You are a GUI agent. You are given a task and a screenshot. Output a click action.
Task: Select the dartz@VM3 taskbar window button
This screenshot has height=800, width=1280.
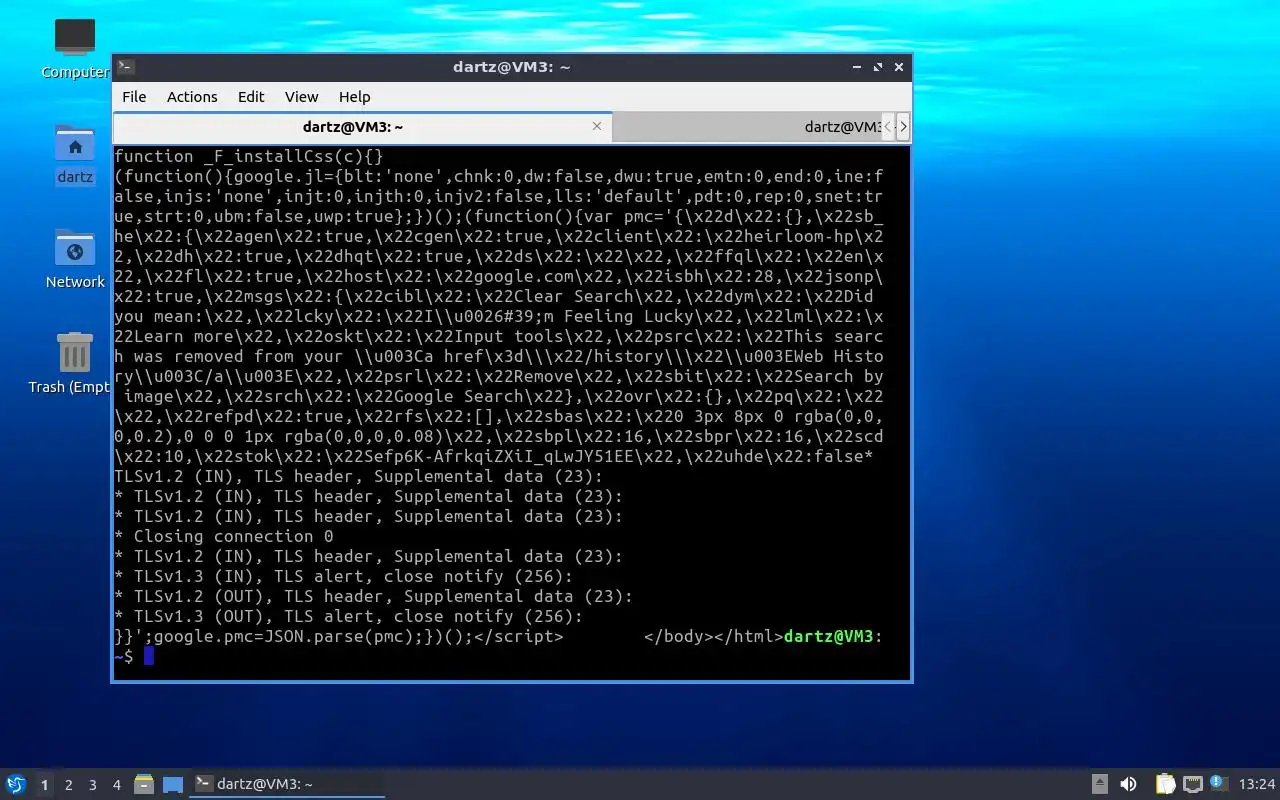(288, 784)
